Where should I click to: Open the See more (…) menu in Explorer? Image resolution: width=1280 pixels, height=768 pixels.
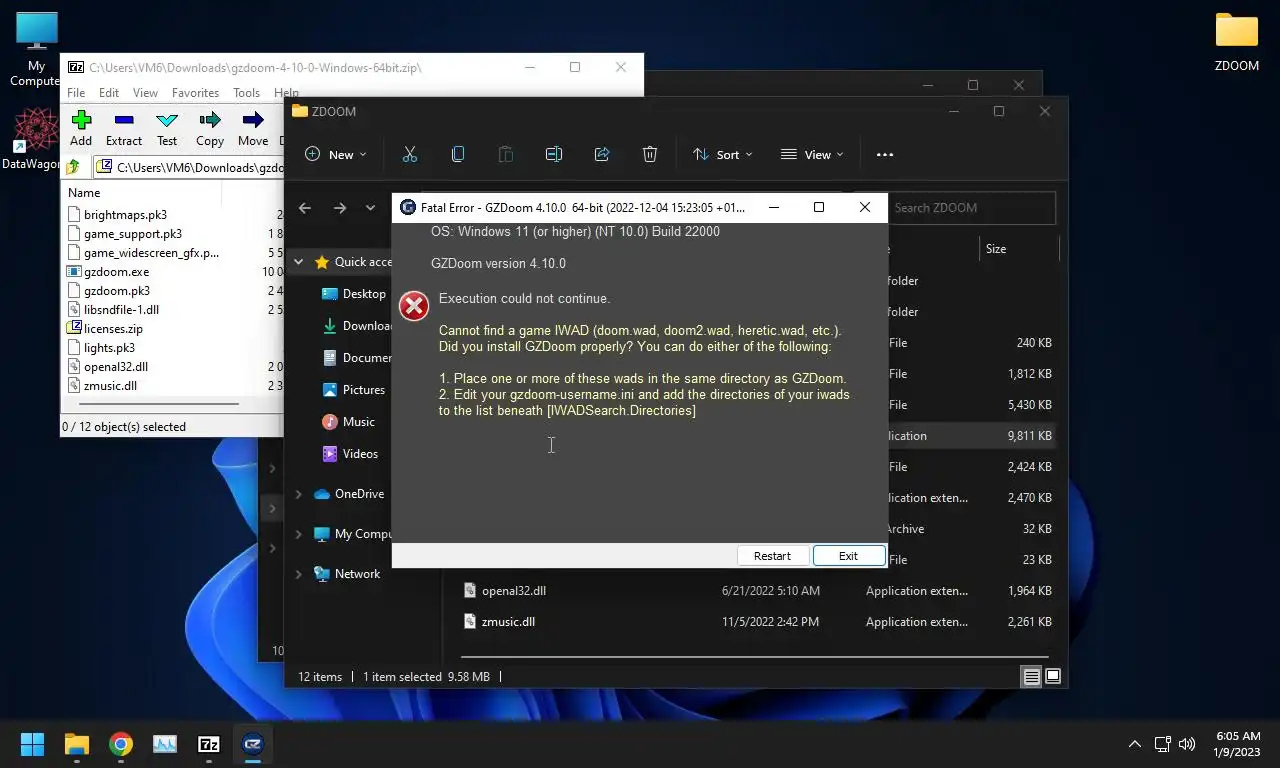pos(884,154)
